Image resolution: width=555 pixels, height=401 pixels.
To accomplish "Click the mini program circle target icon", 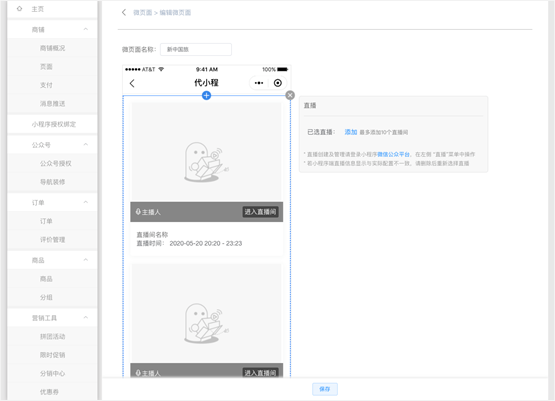I will (278, 83).
